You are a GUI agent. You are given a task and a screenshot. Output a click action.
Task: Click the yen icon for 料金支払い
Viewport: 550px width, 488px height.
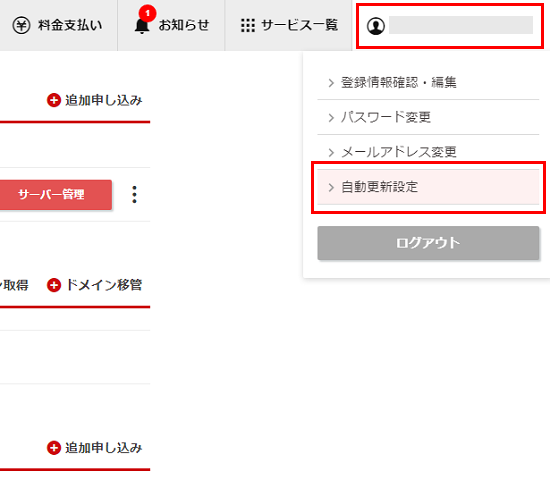(x=21, y=25)
